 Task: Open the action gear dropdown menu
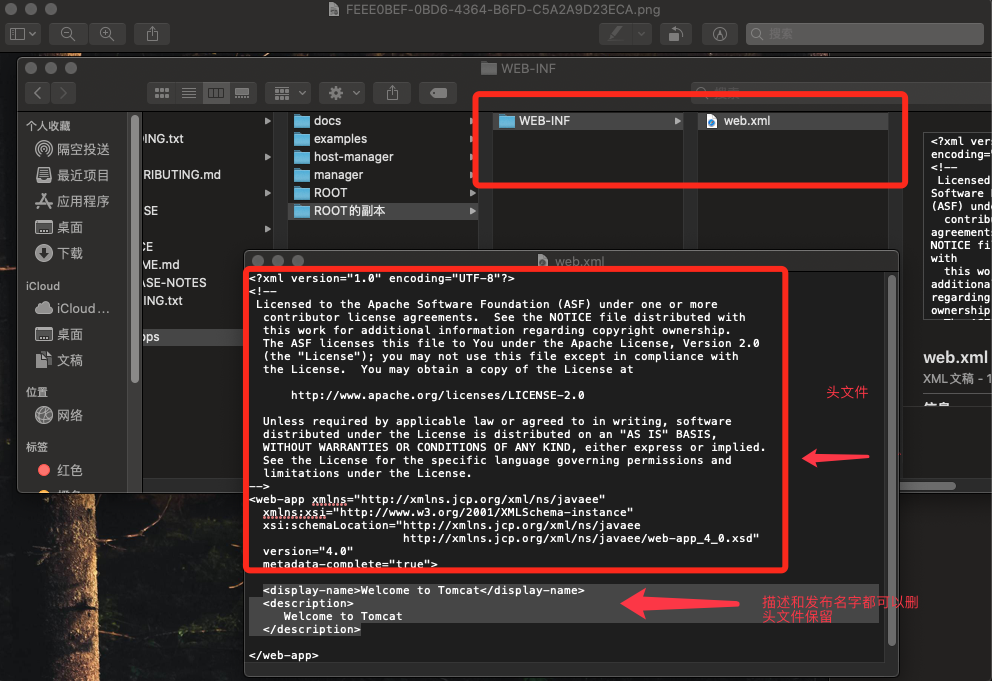click(x=342, y=92)
